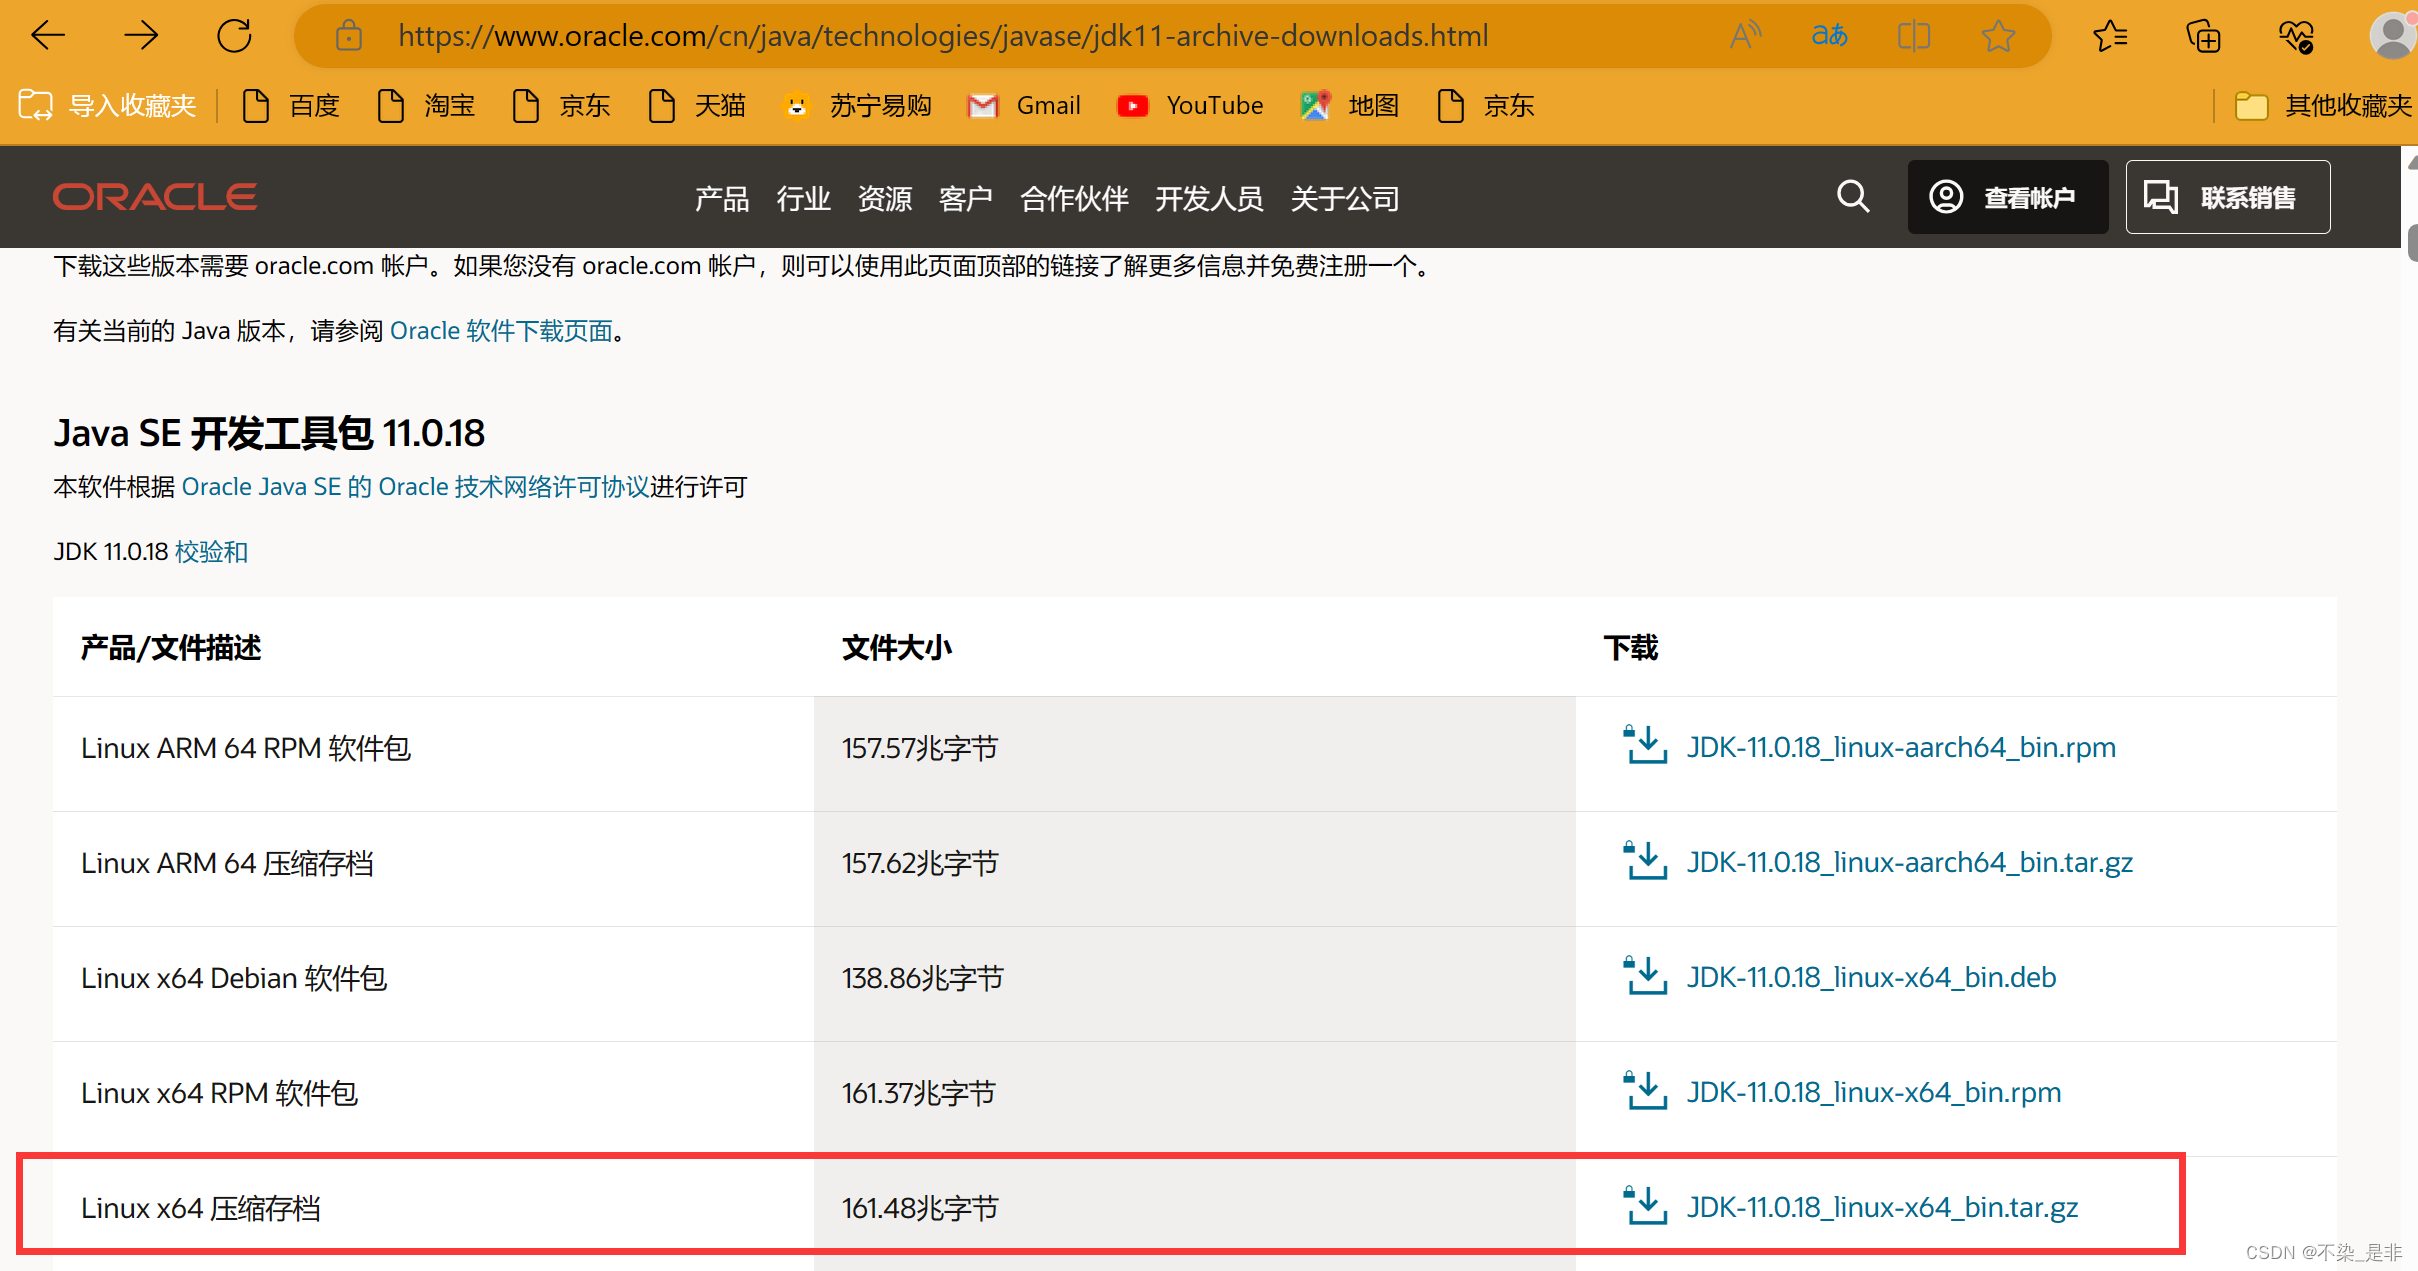Open the 百度 bookmark

click(x=291, y=105)
